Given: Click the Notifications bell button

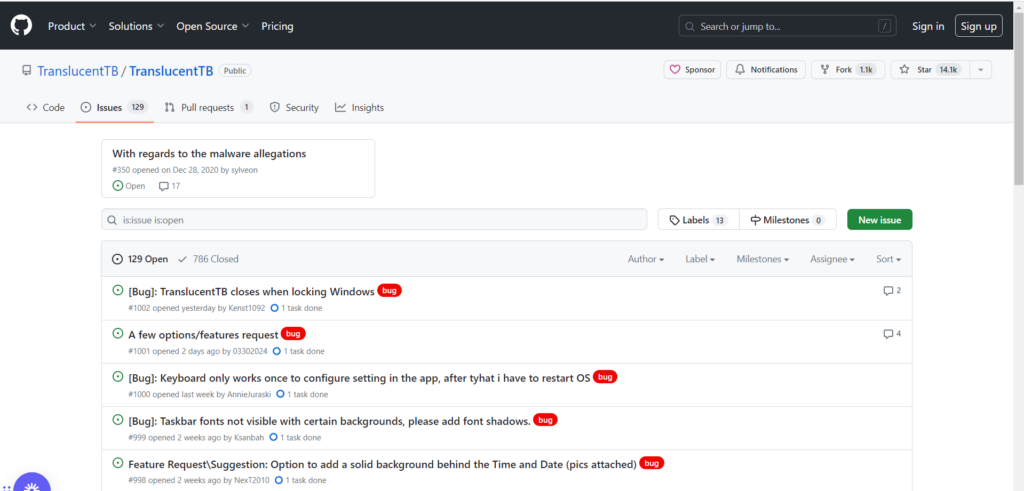Looking at the screenshot, I should (766, 70).
